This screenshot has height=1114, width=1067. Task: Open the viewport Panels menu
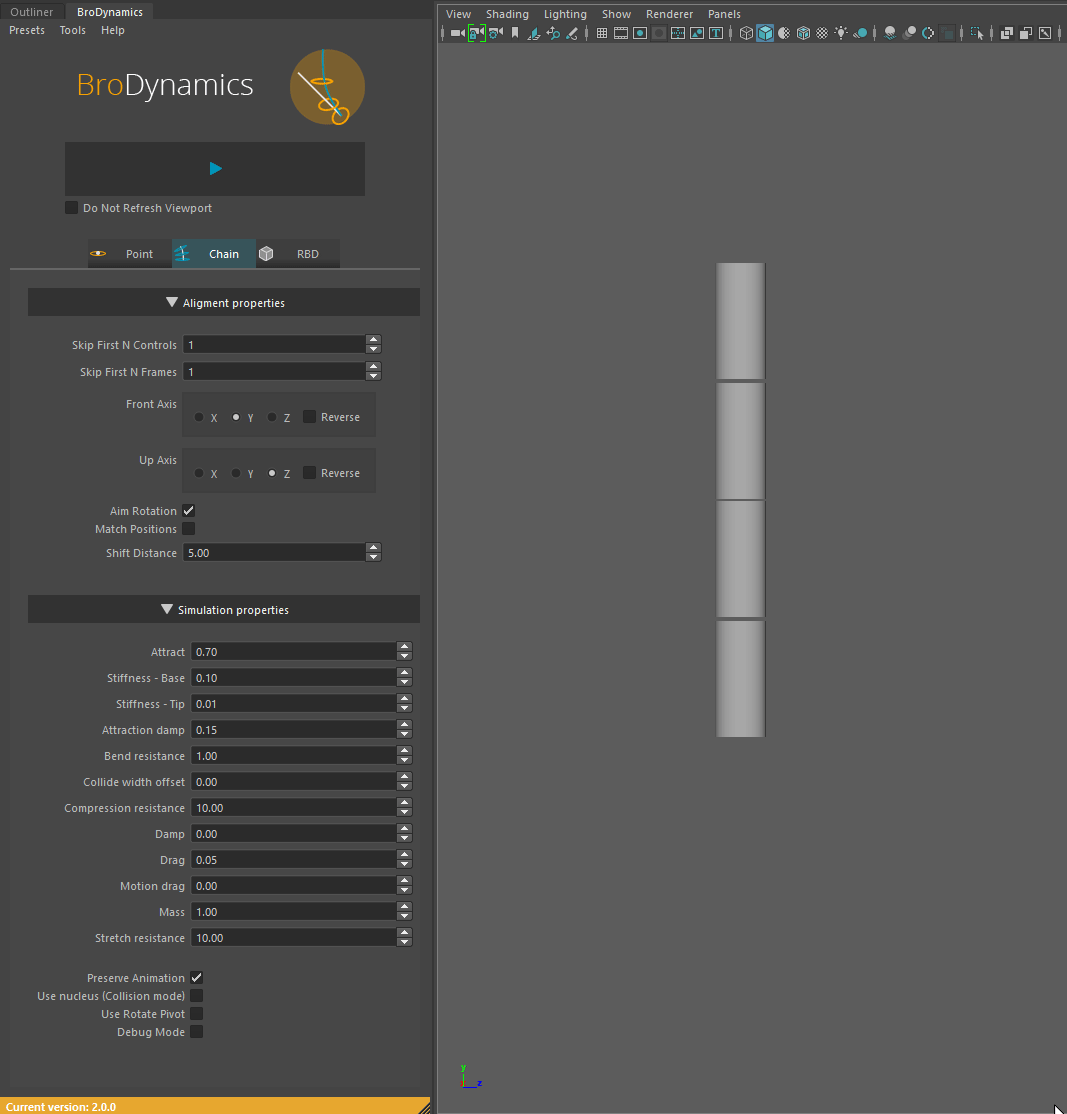tap(724, 14)
